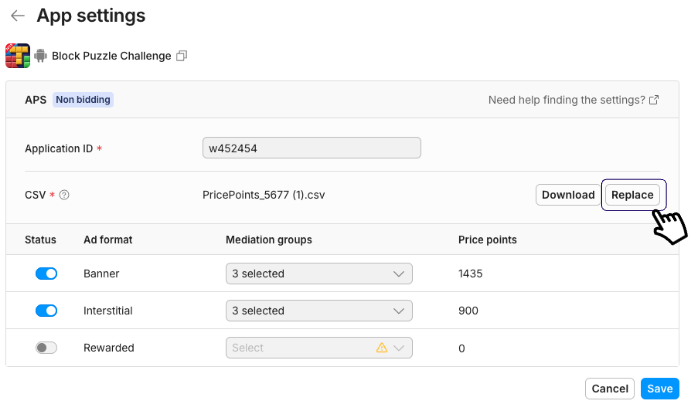This screenshot has width=695, height=415.
Task: Click the back arrow beside App settings
Action: (x=18, y=16)
